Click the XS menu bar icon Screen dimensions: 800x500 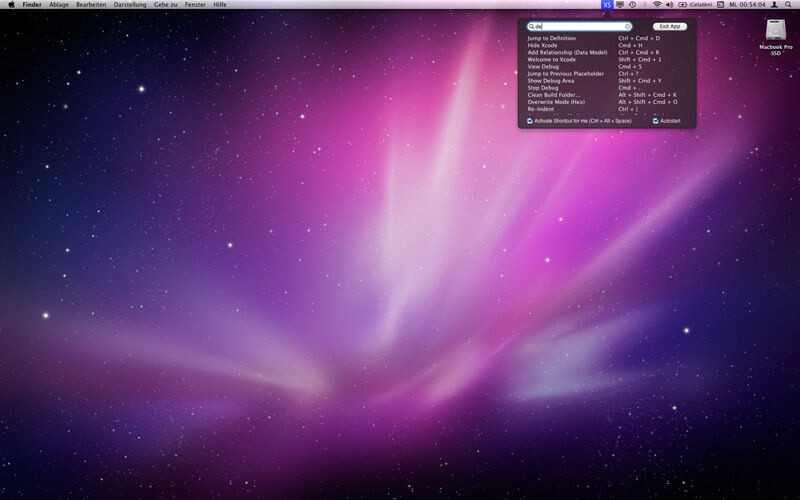coord(607,5)
